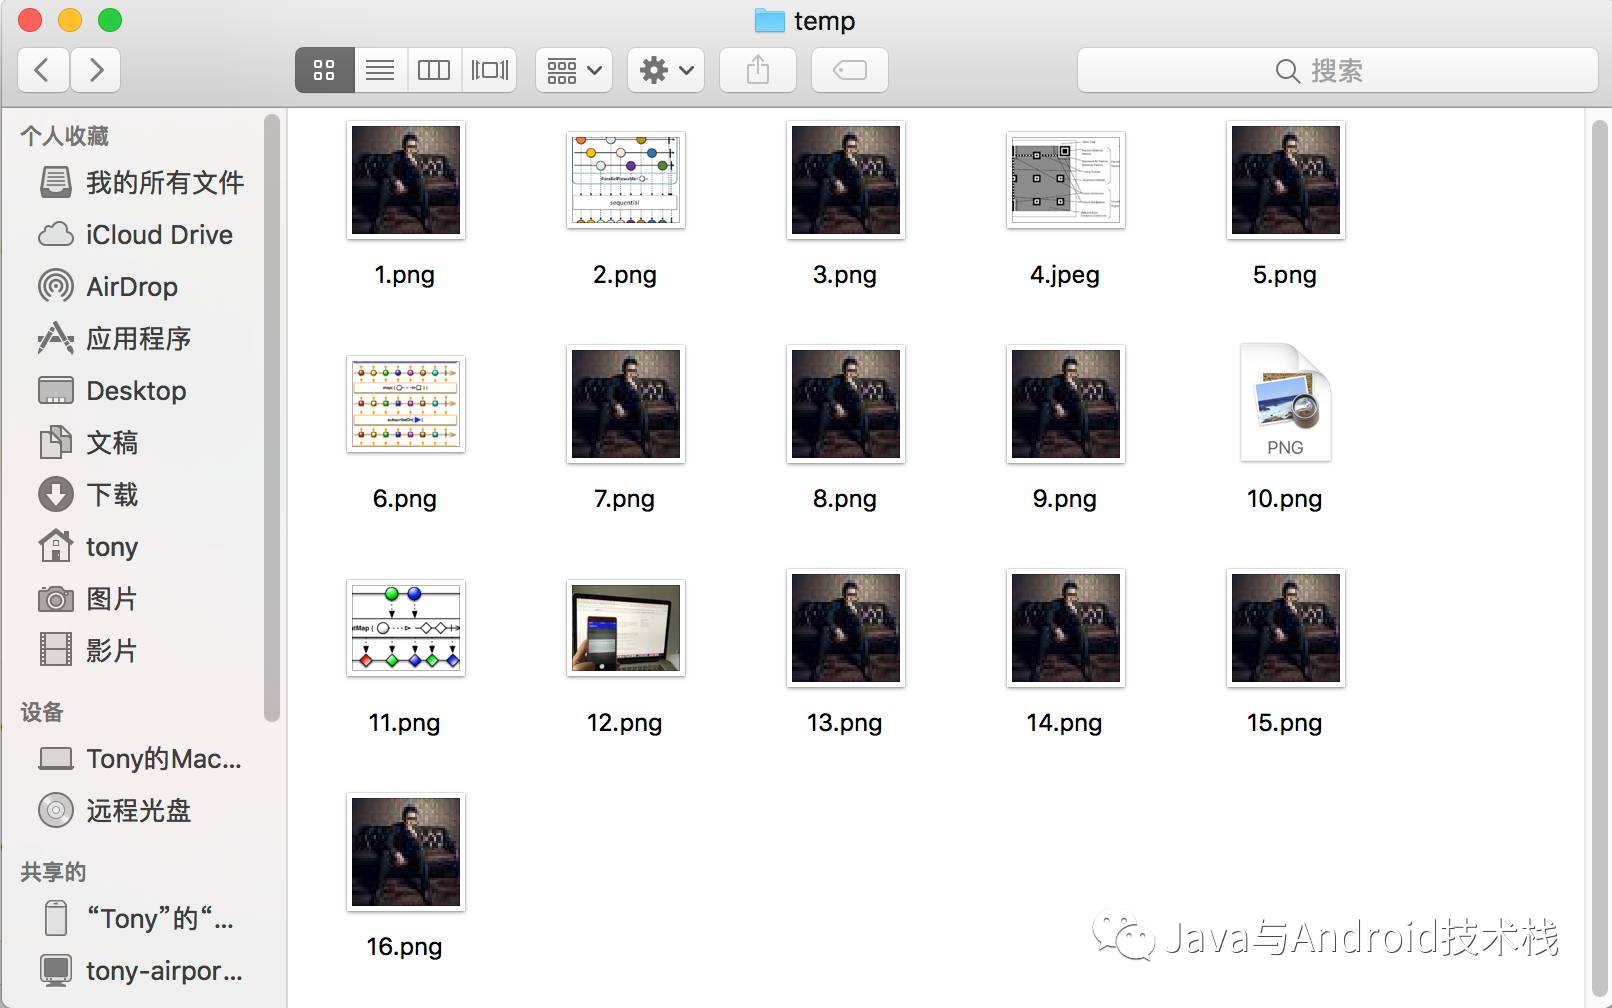Select the 9.png thumbnail
Screen dimensions: 1612x1008
(x=1066, y=404)
